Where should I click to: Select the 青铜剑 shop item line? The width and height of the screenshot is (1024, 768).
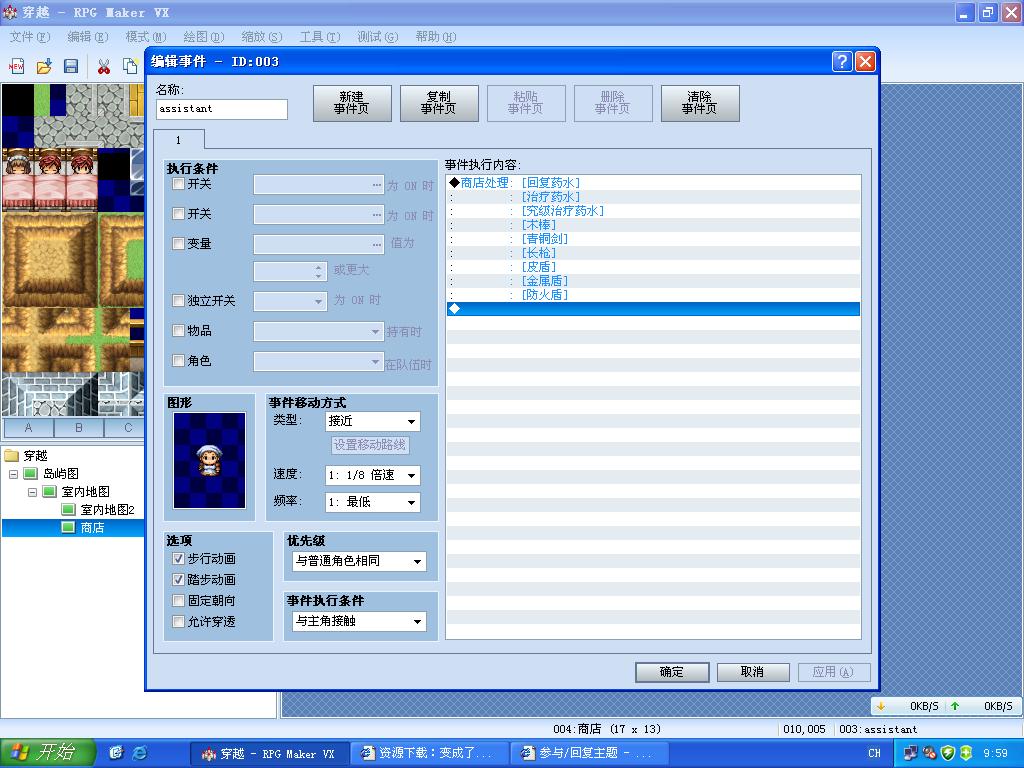click(653, 239)
